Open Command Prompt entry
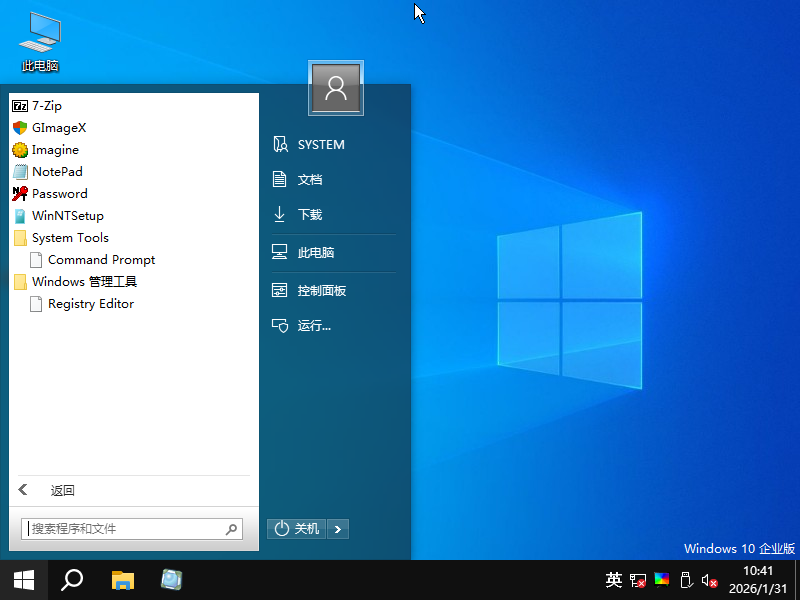This screenshot has height=600, width=800. click(101, 260)
